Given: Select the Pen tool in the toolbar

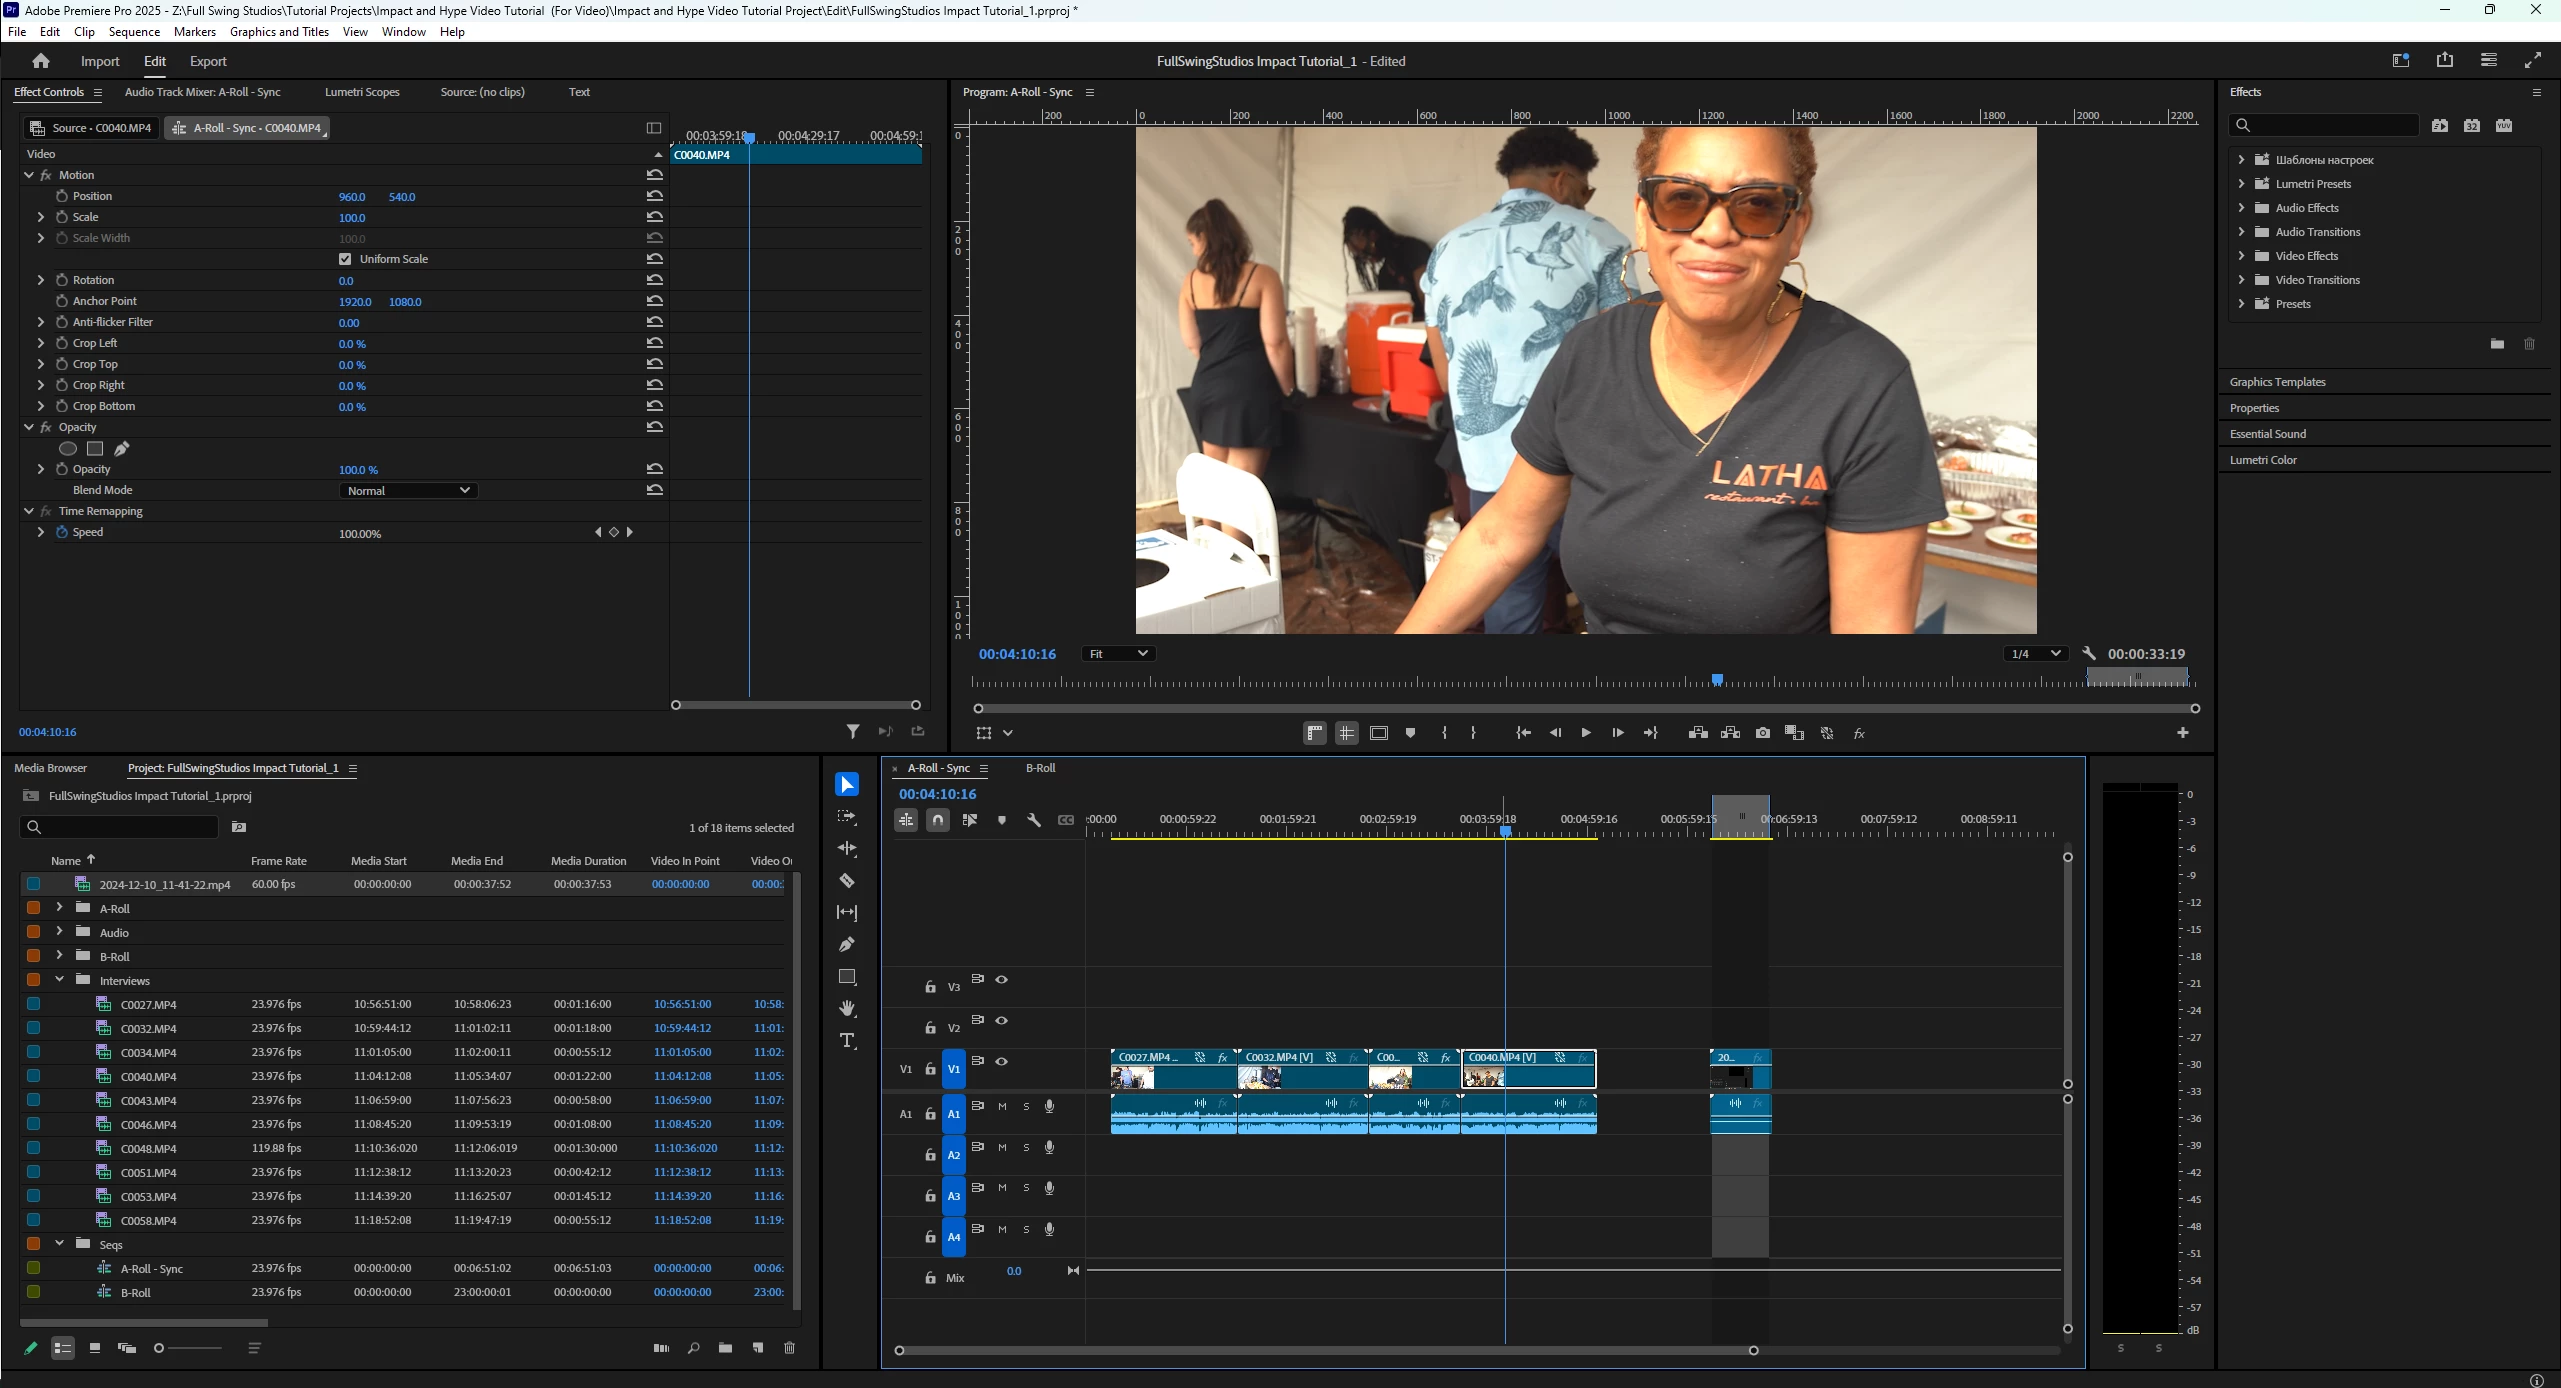Looking at the screenshot, I should [847, 944].
